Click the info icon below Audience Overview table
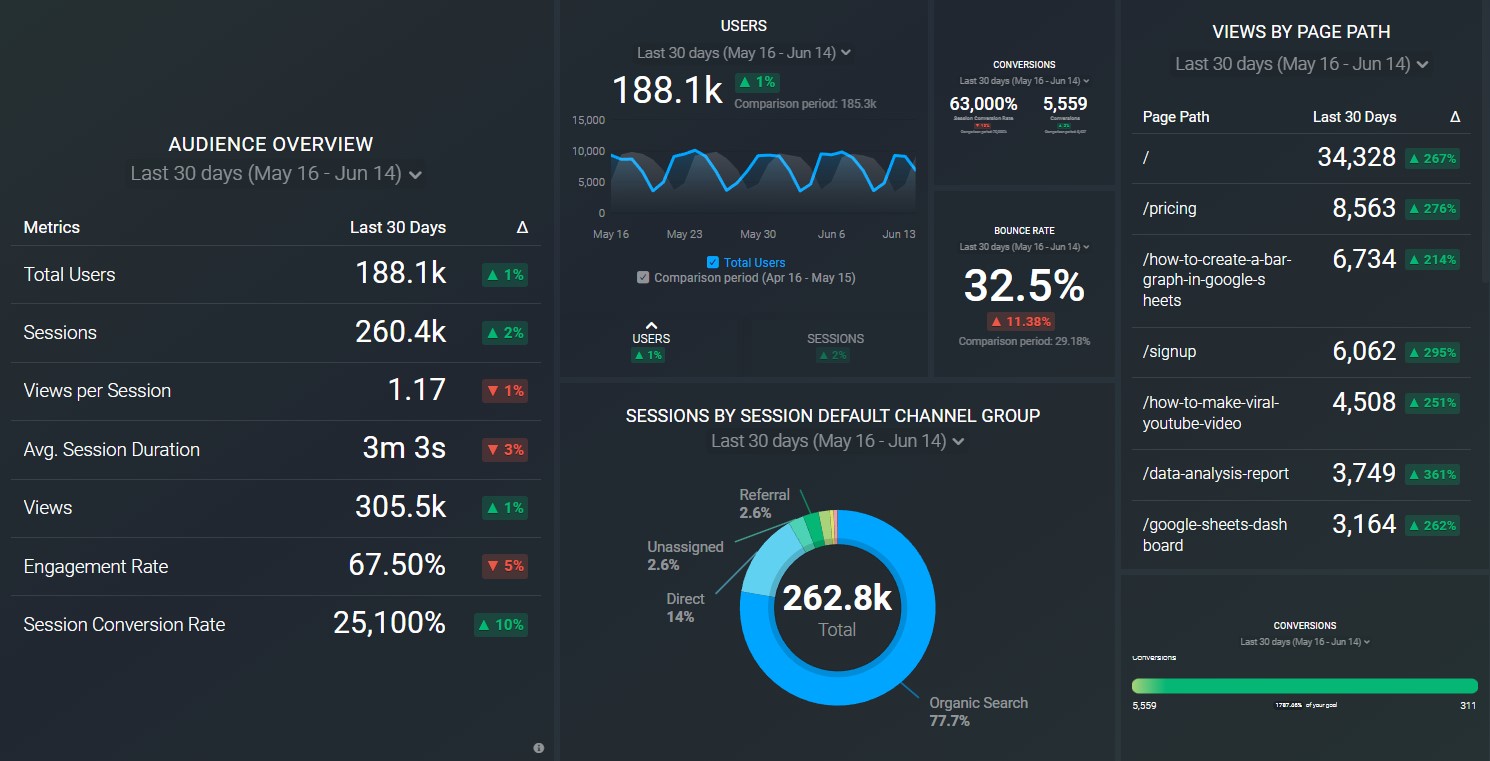Image resolution: width=1490 pixels, height=761 pixels. coord(539,748)
